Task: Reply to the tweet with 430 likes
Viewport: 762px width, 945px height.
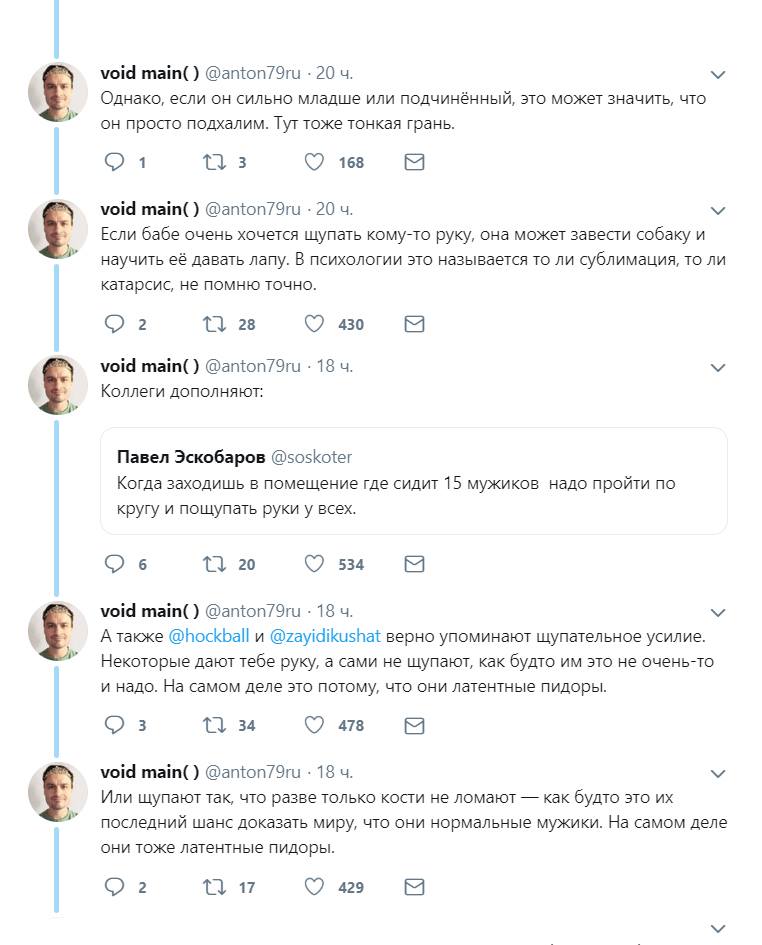Action: [114, 324]
